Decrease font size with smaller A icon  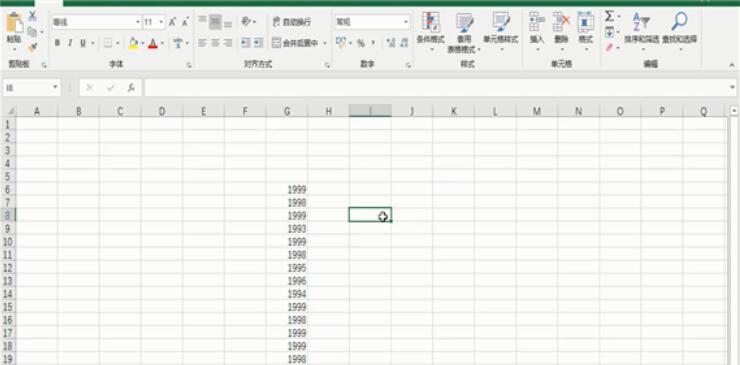185,22
